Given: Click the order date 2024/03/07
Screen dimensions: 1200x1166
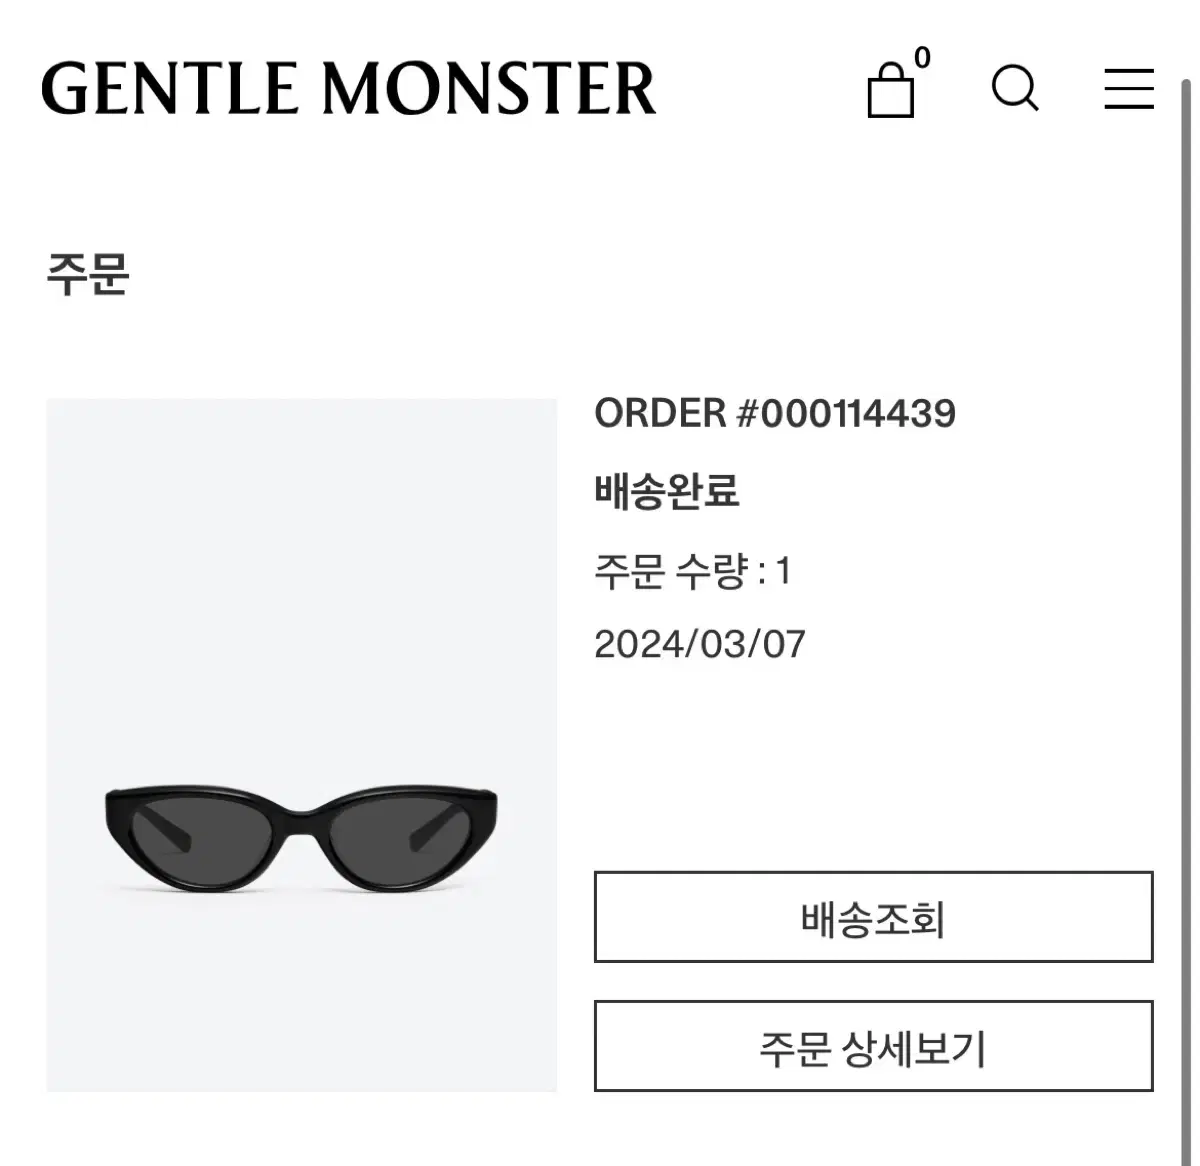Looking at the screenshot, I should [700, 644].
